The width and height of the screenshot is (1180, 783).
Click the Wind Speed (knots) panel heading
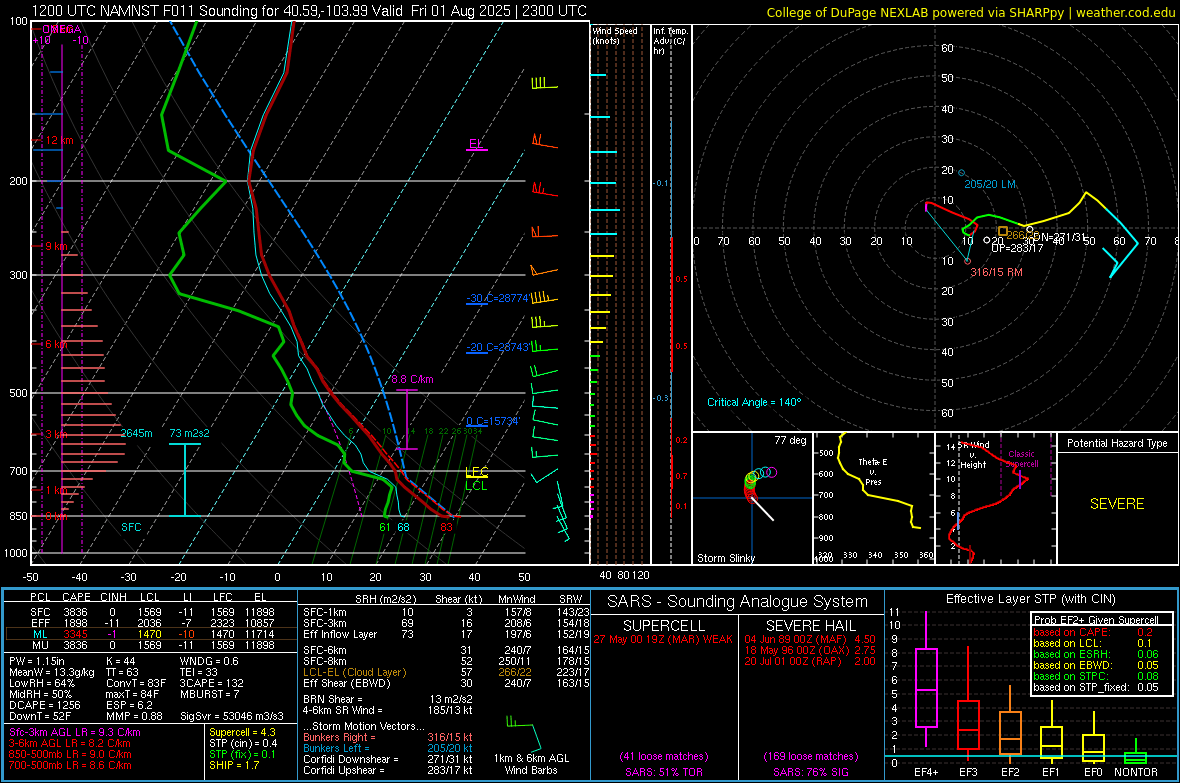click(x=615, y=35)
